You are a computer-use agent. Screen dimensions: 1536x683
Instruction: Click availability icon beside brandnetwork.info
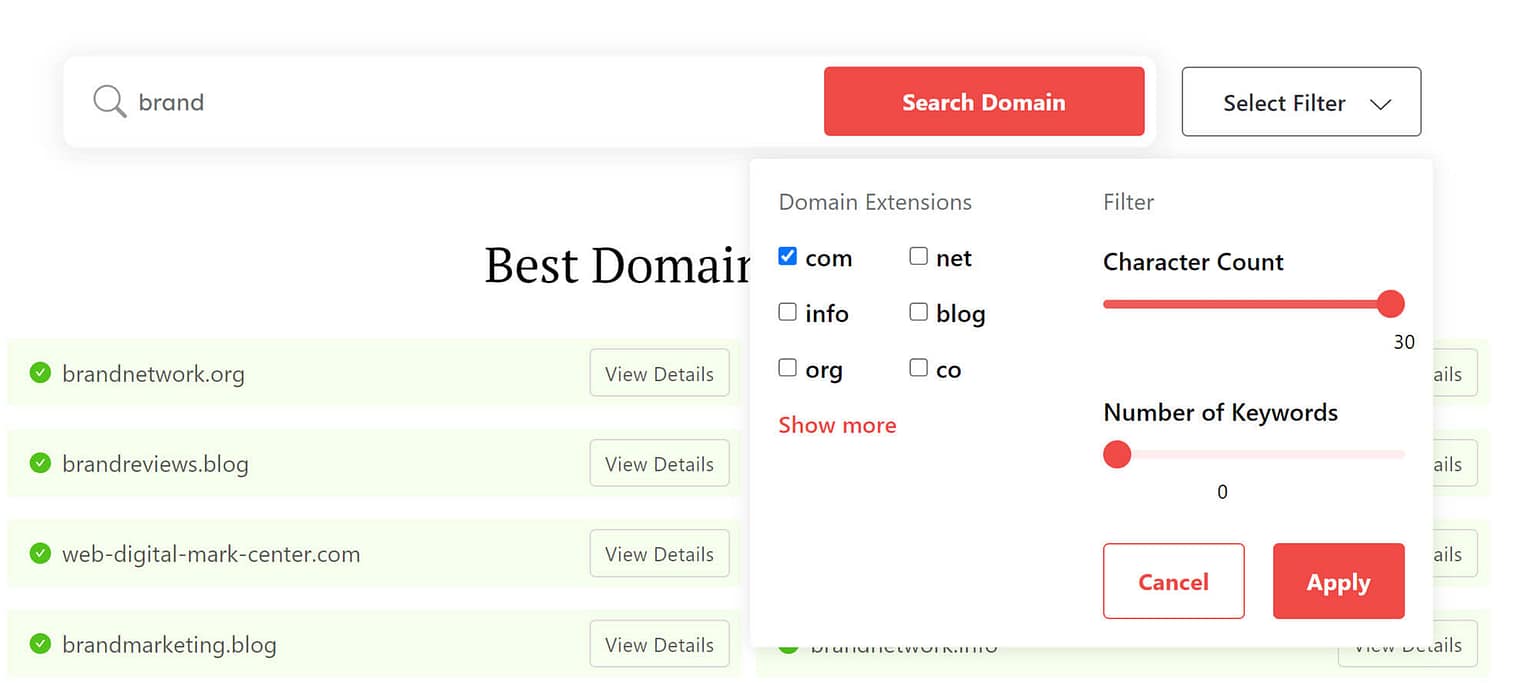click(x=789, y=645)
